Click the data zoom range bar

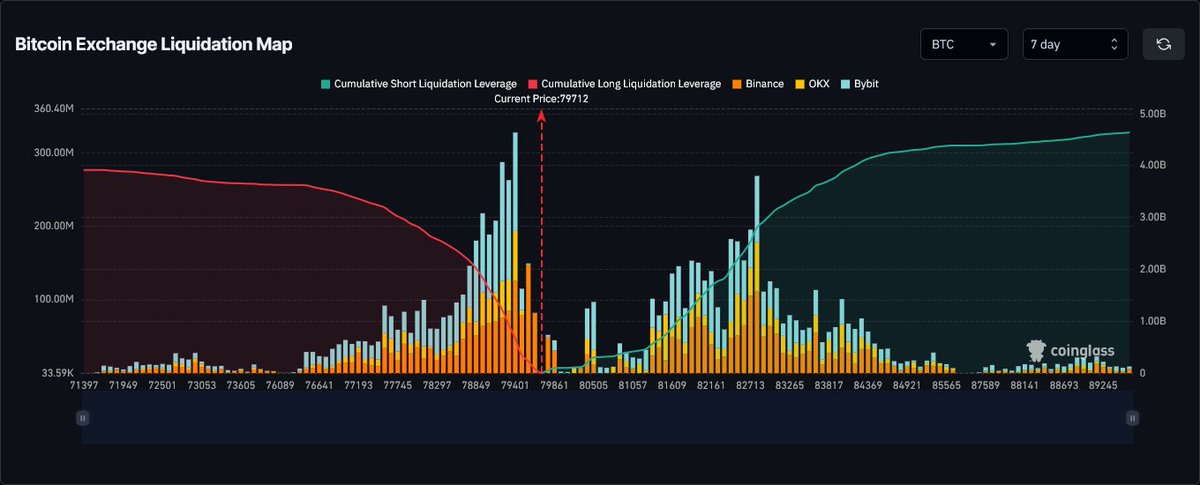click(607, 418)
